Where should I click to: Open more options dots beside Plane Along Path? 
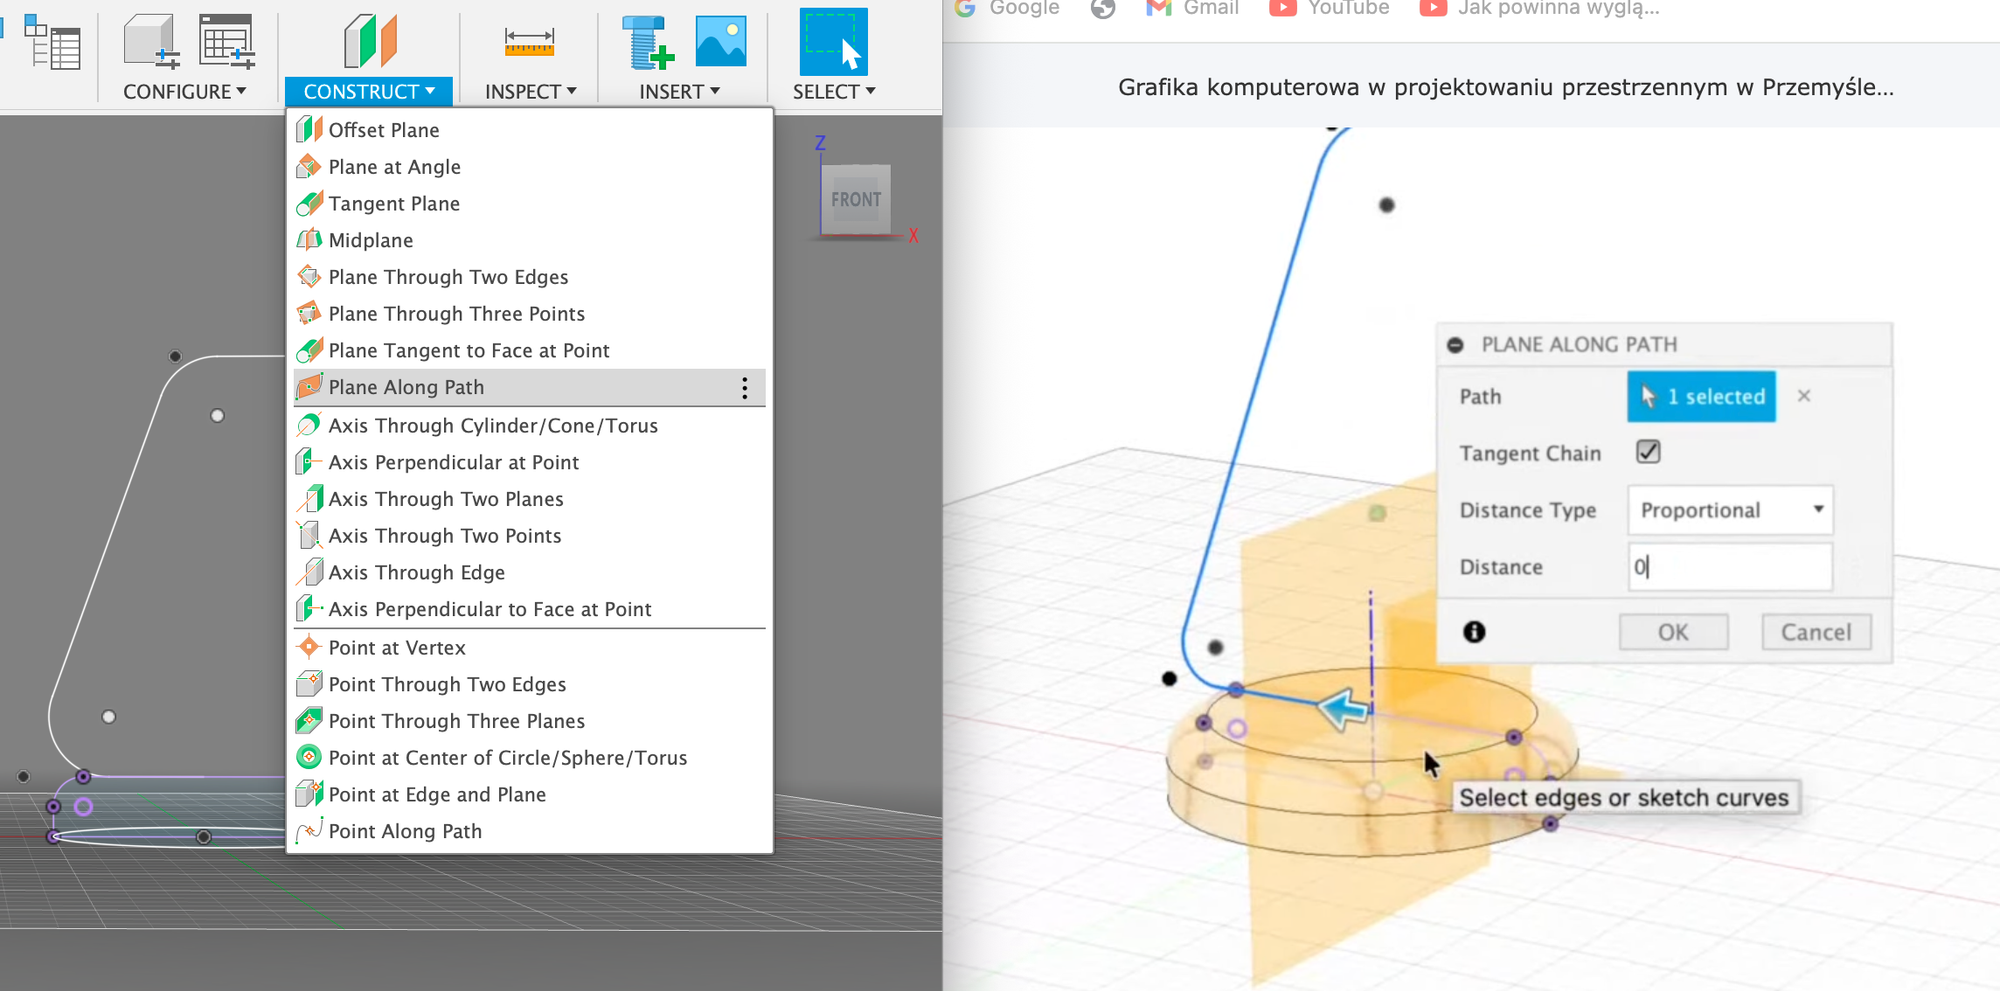pyautogui.click(x=745, y=388)
